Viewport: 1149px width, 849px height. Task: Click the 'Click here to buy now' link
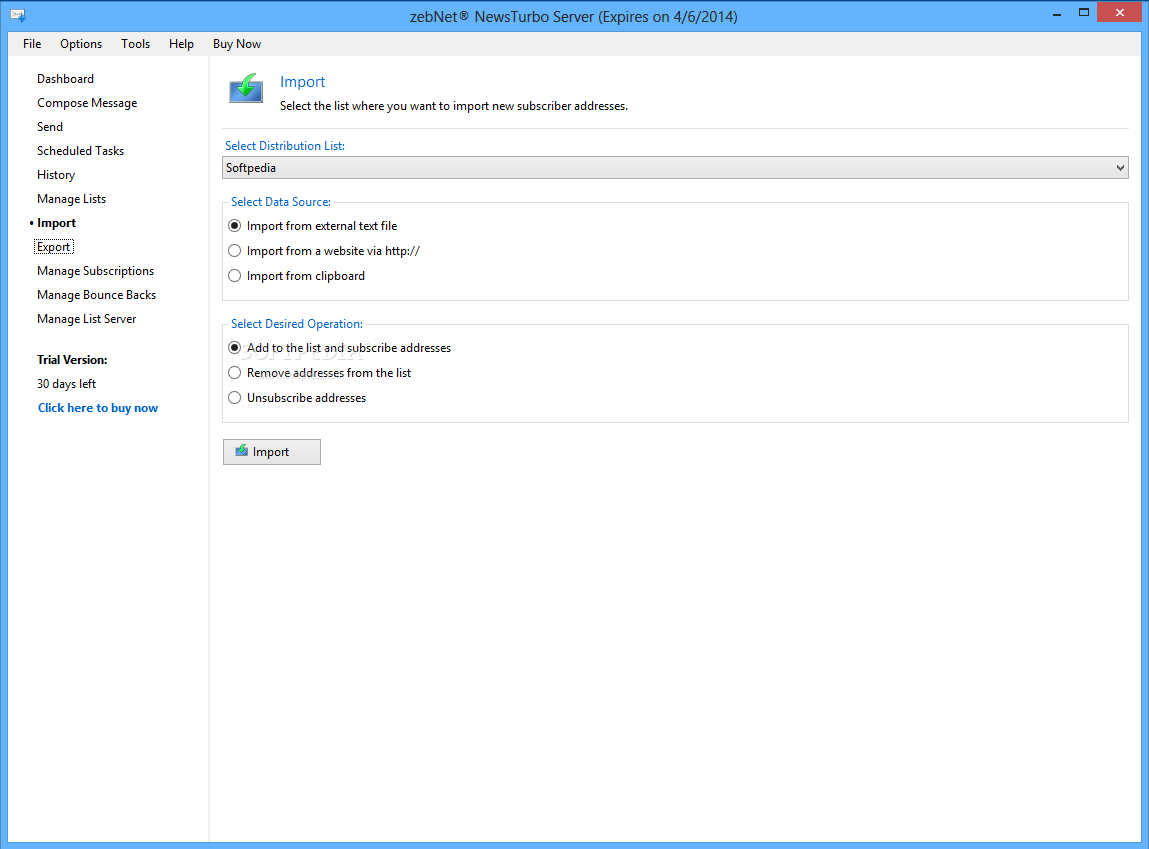point(97,408)
